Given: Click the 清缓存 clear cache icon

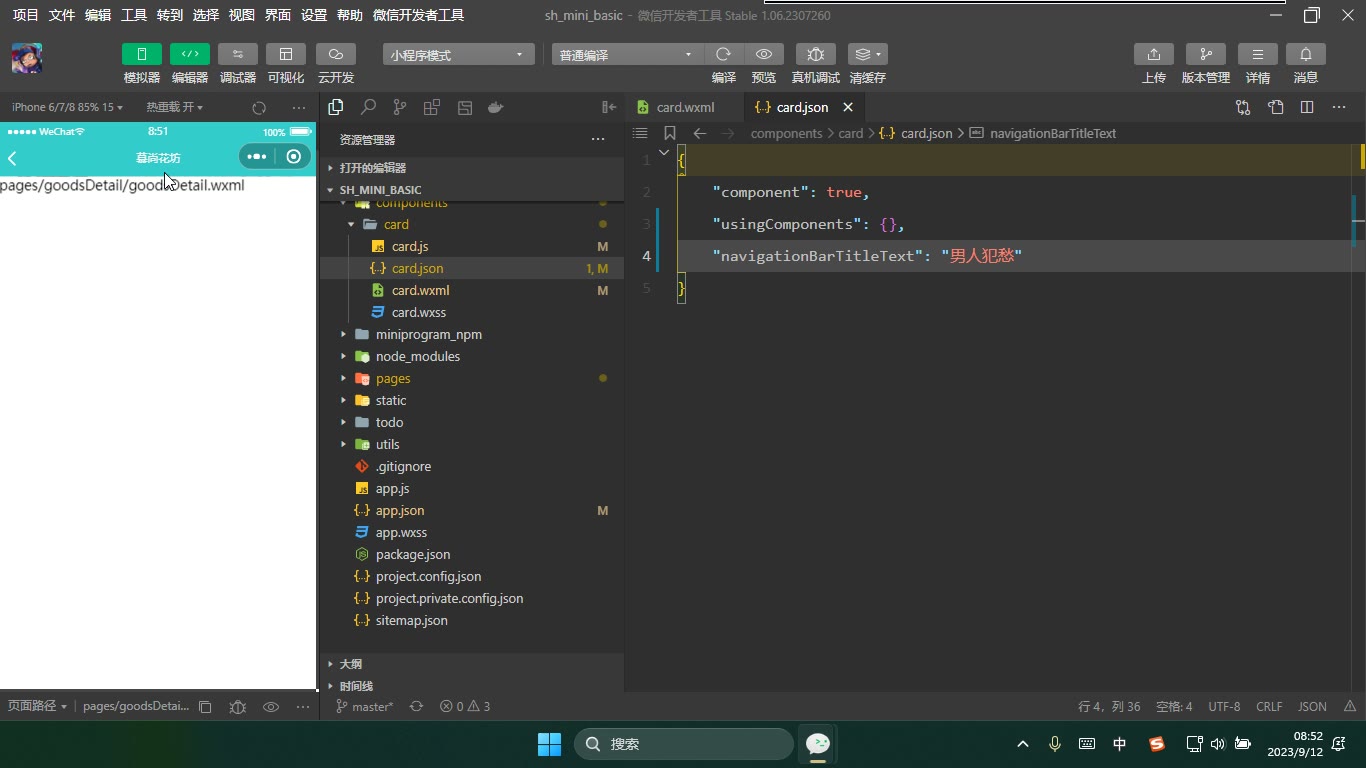Looking at the screenshot, I should (x=867, y=54).
